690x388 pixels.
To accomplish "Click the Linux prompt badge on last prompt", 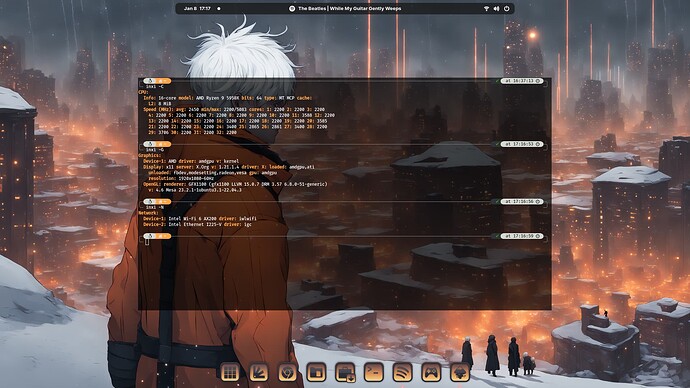I will [x=157, y=236].
